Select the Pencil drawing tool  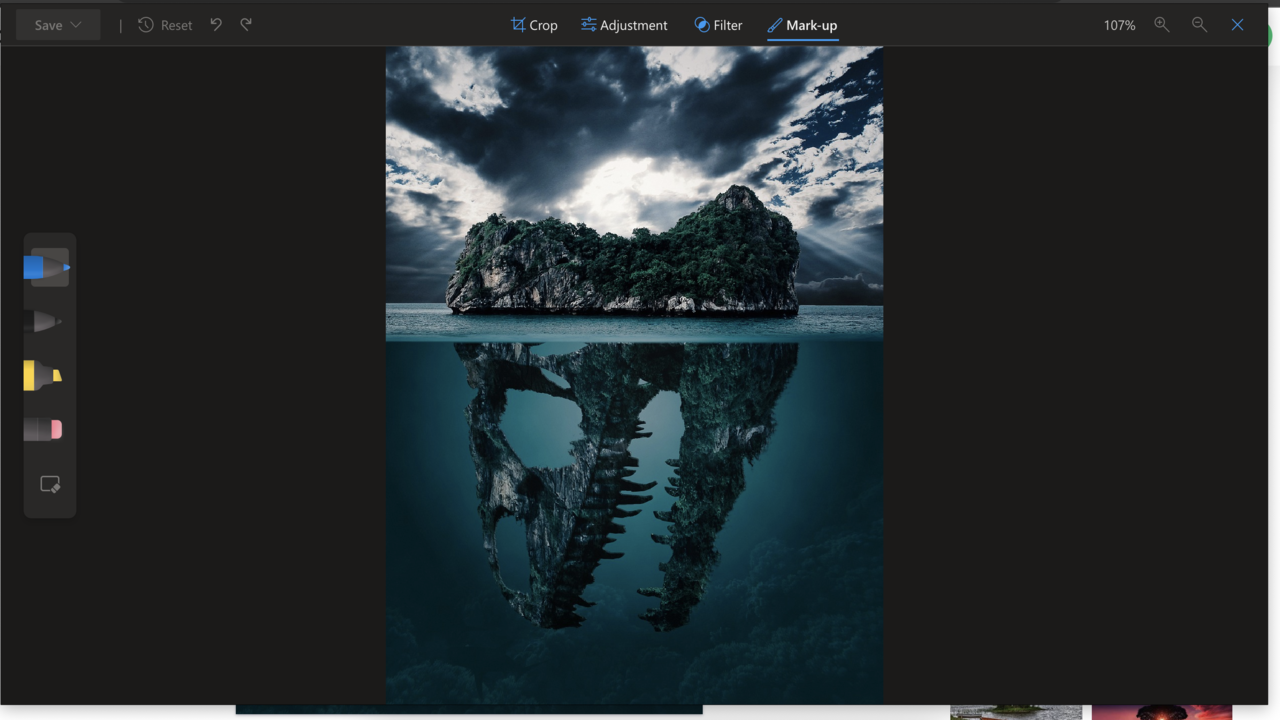coord(47,321)
